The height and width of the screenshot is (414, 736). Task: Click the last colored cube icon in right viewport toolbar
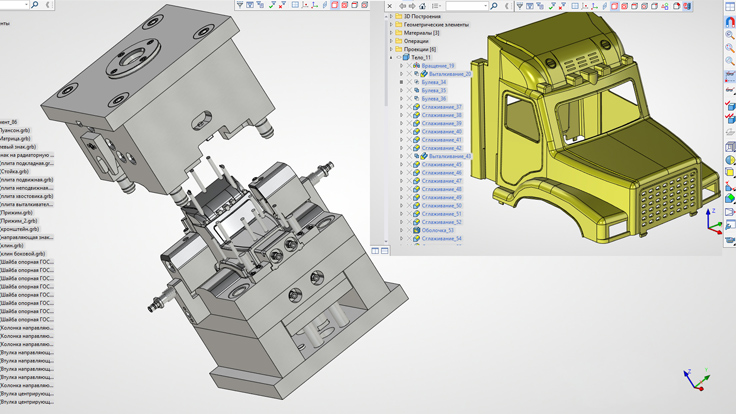coord(687,6)
